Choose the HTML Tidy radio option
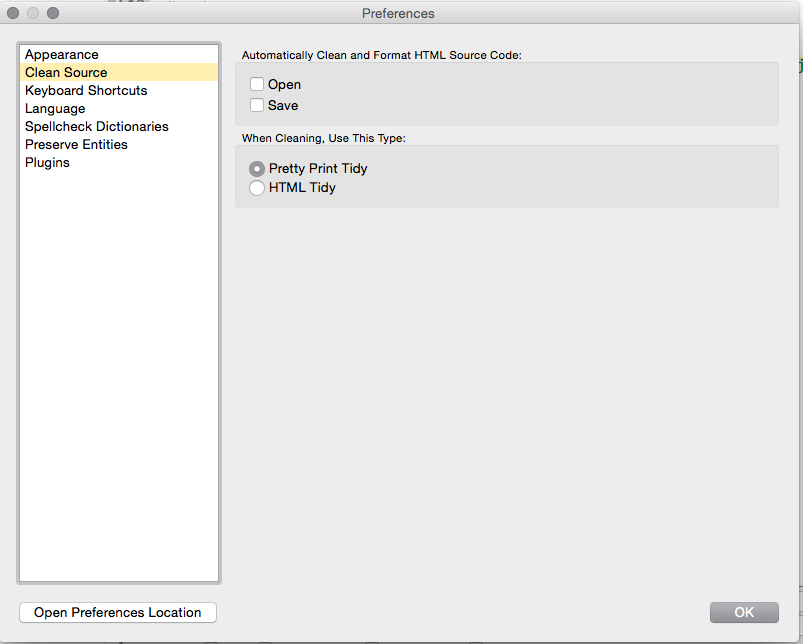This screenshot has height=644, width=803. tap(257, 187)
